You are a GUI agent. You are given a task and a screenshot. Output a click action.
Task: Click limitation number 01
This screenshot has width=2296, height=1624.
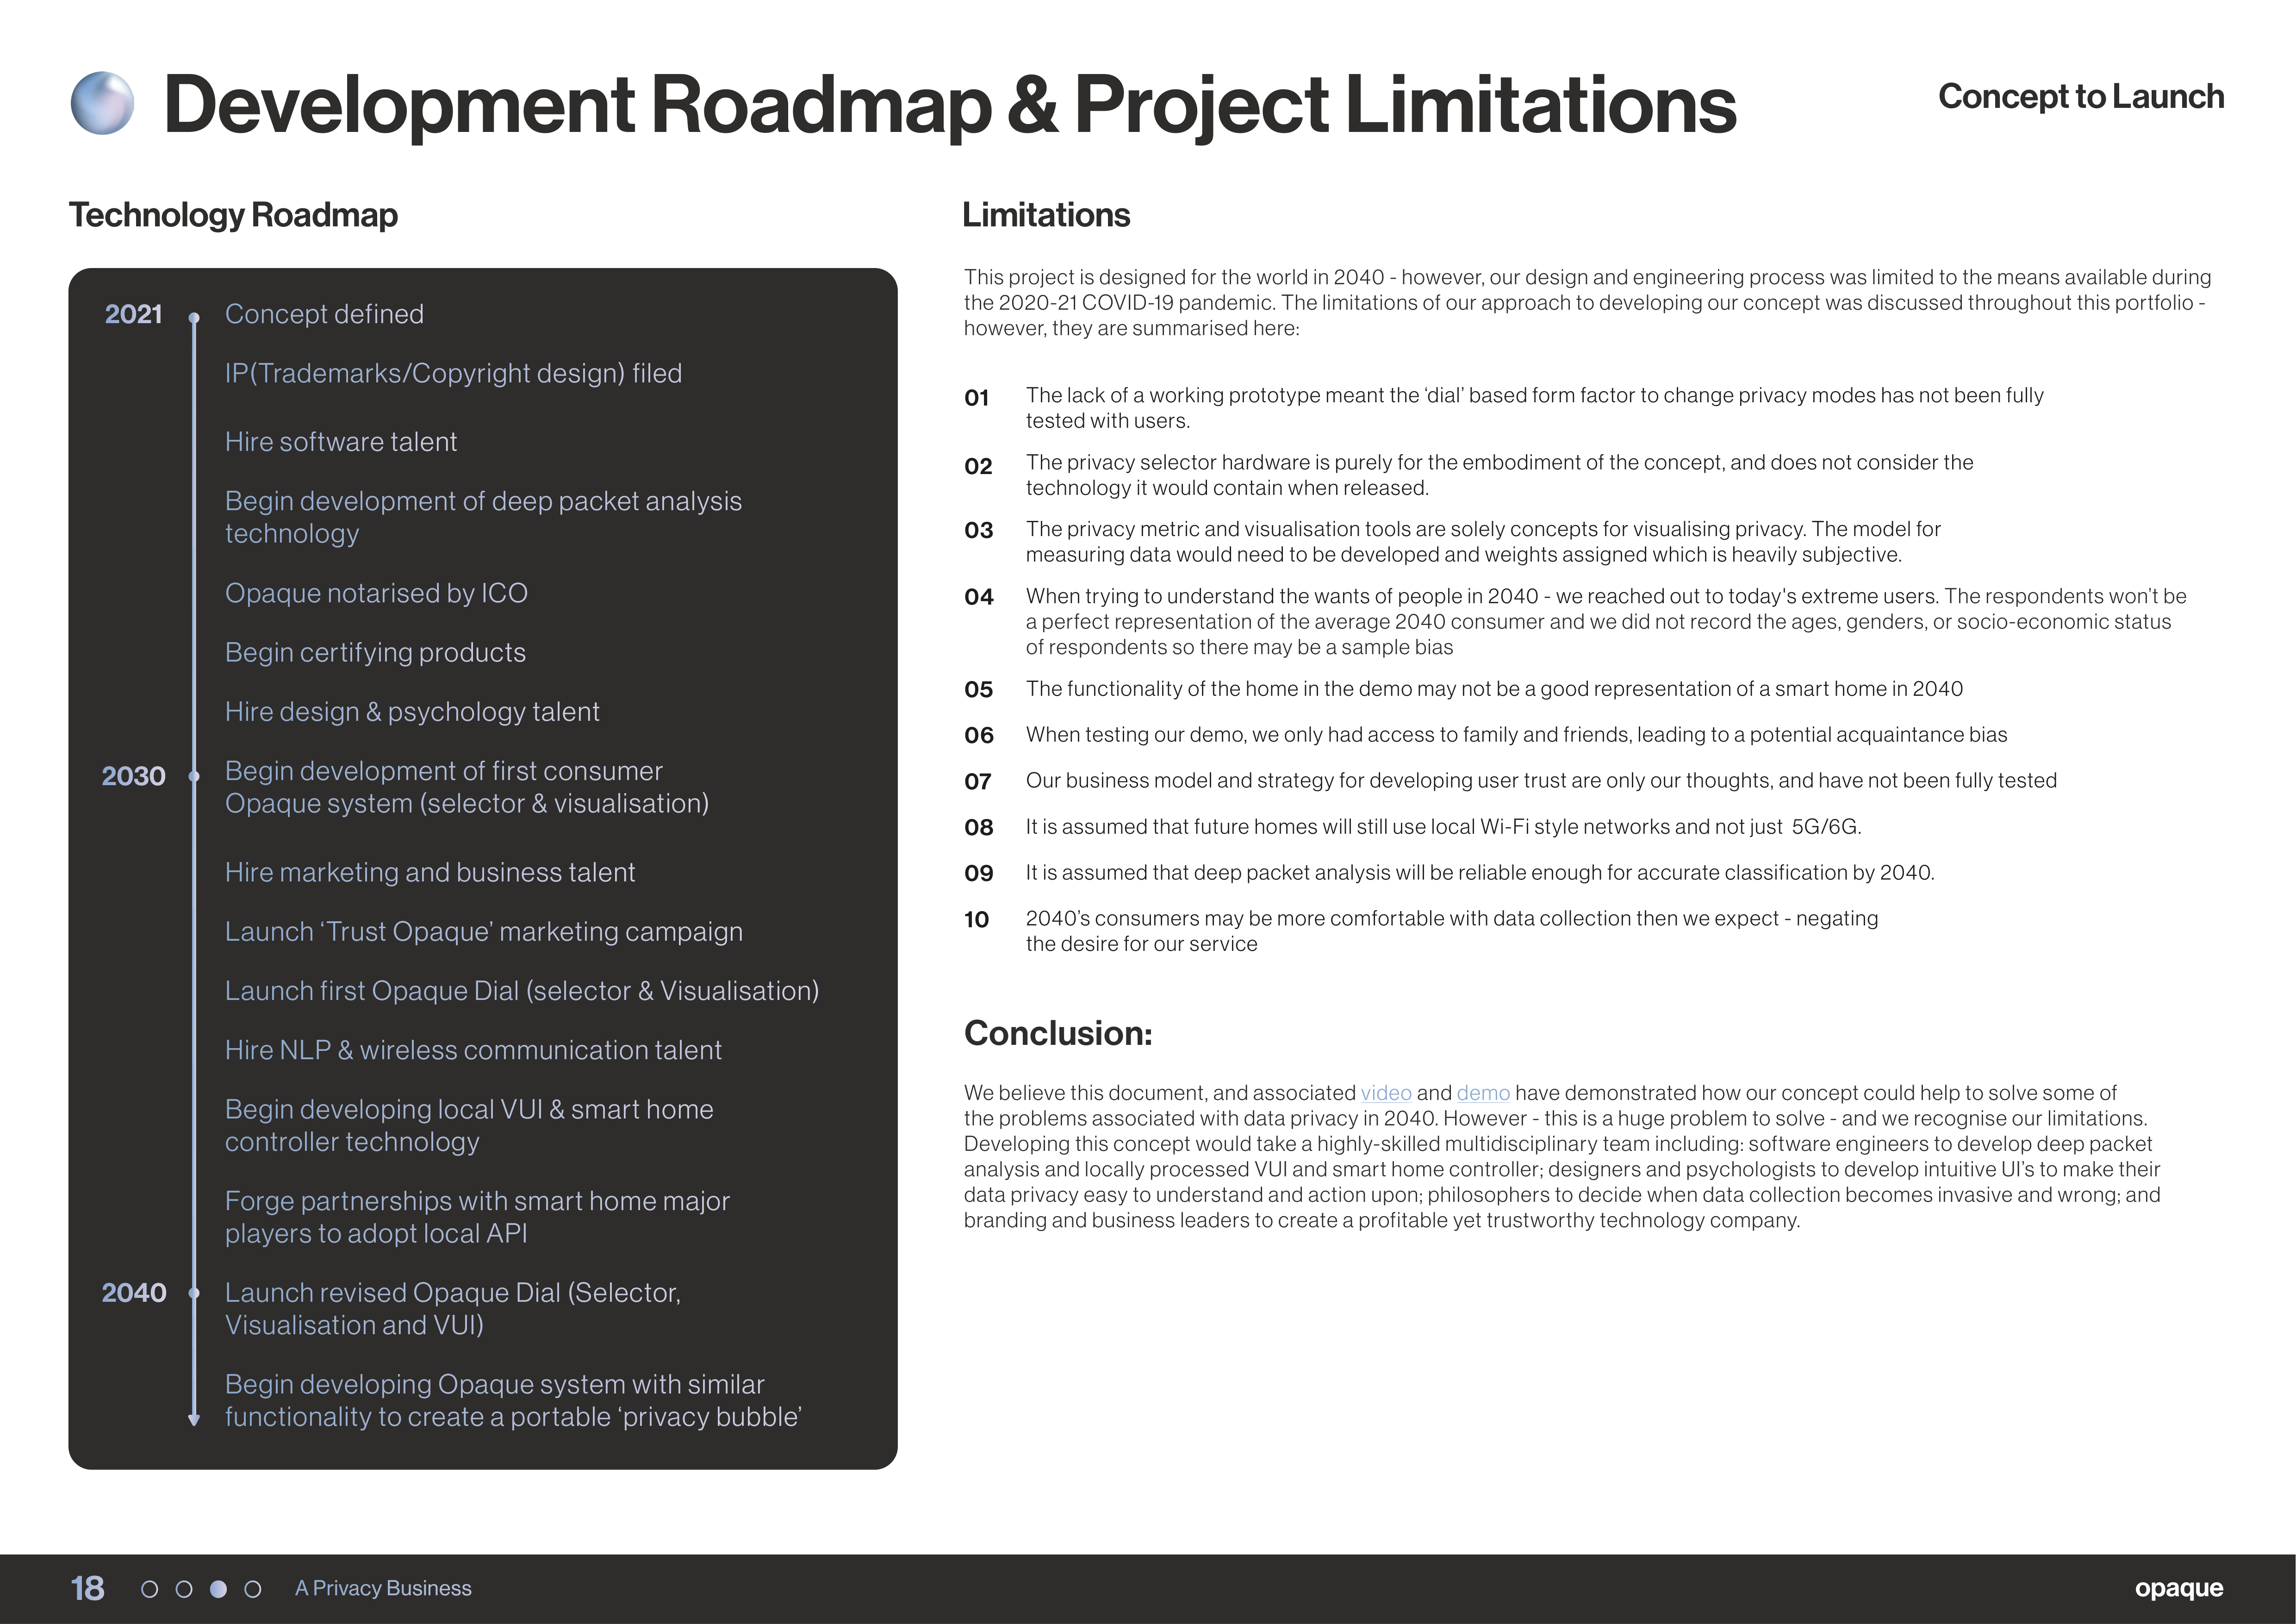tap(977, 398)
